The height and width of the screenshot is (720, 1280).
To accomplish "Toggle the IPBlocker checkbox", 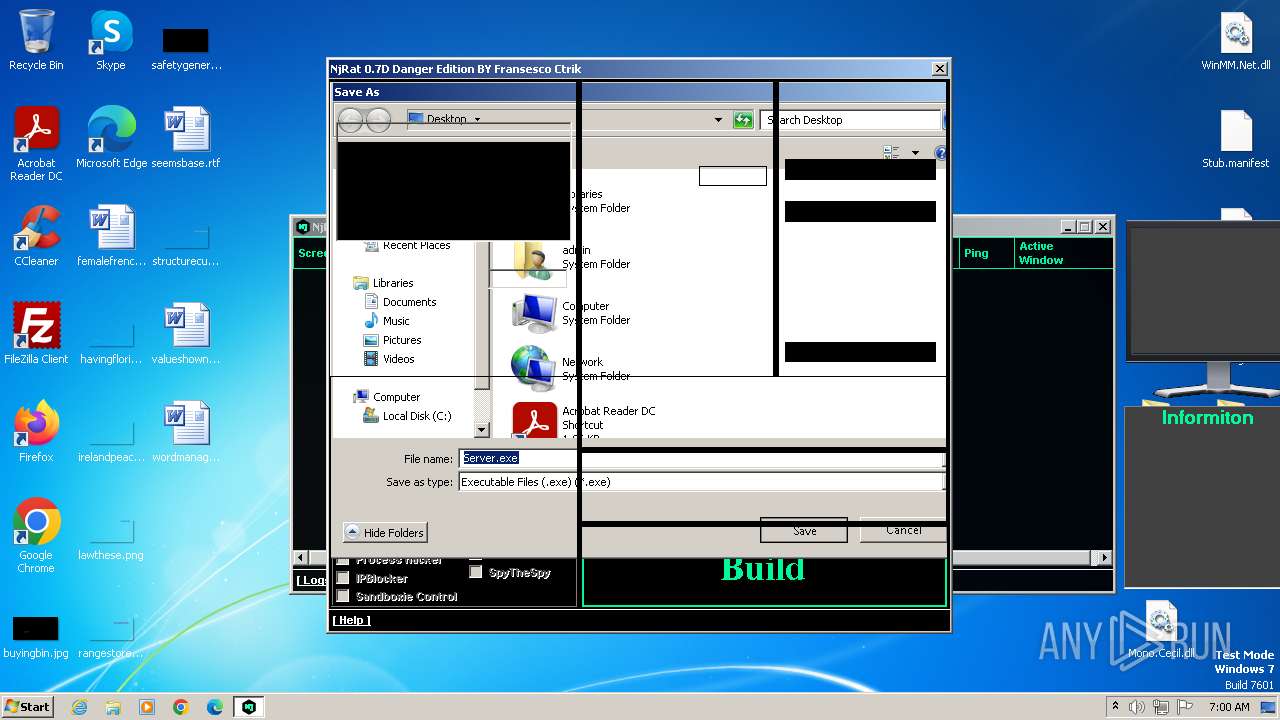I will 342,578.
